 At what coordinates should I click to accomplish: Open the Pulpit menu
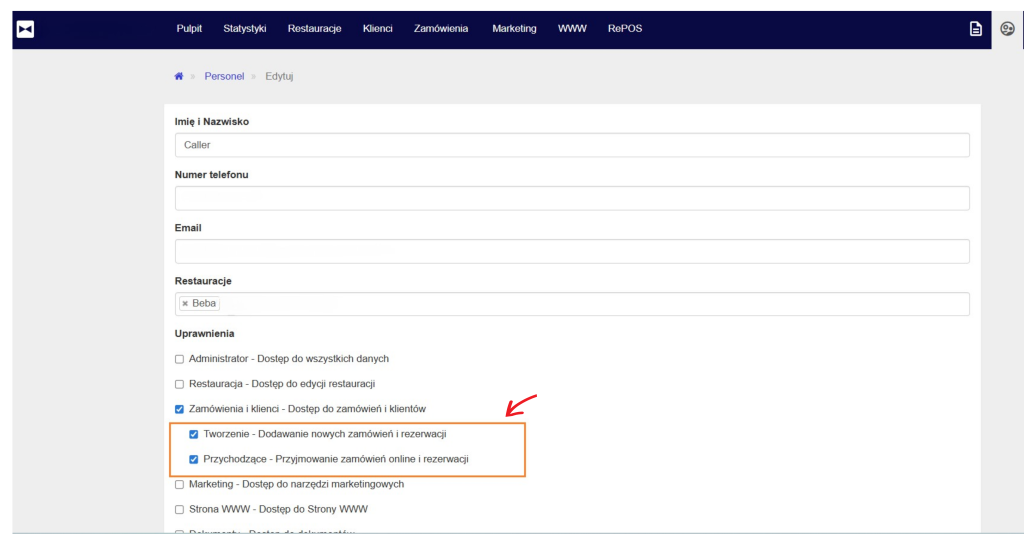189,29
